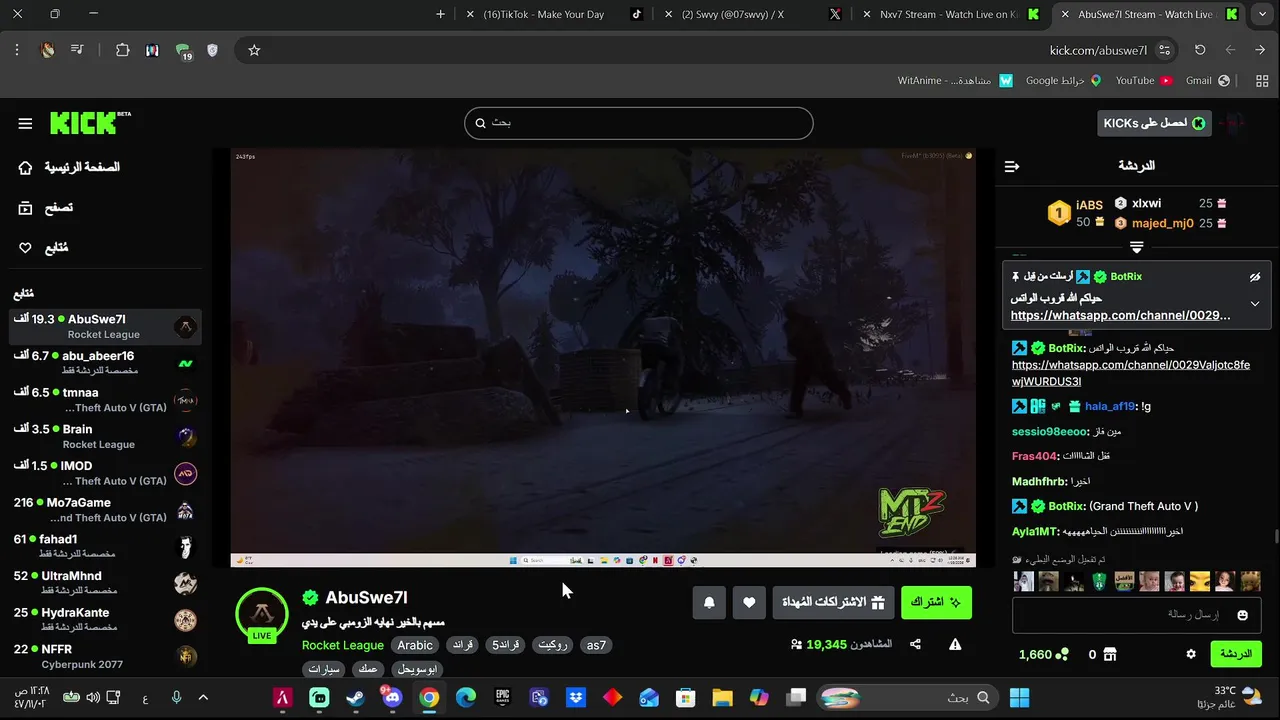Click the Kick search box

coord(638,123)
